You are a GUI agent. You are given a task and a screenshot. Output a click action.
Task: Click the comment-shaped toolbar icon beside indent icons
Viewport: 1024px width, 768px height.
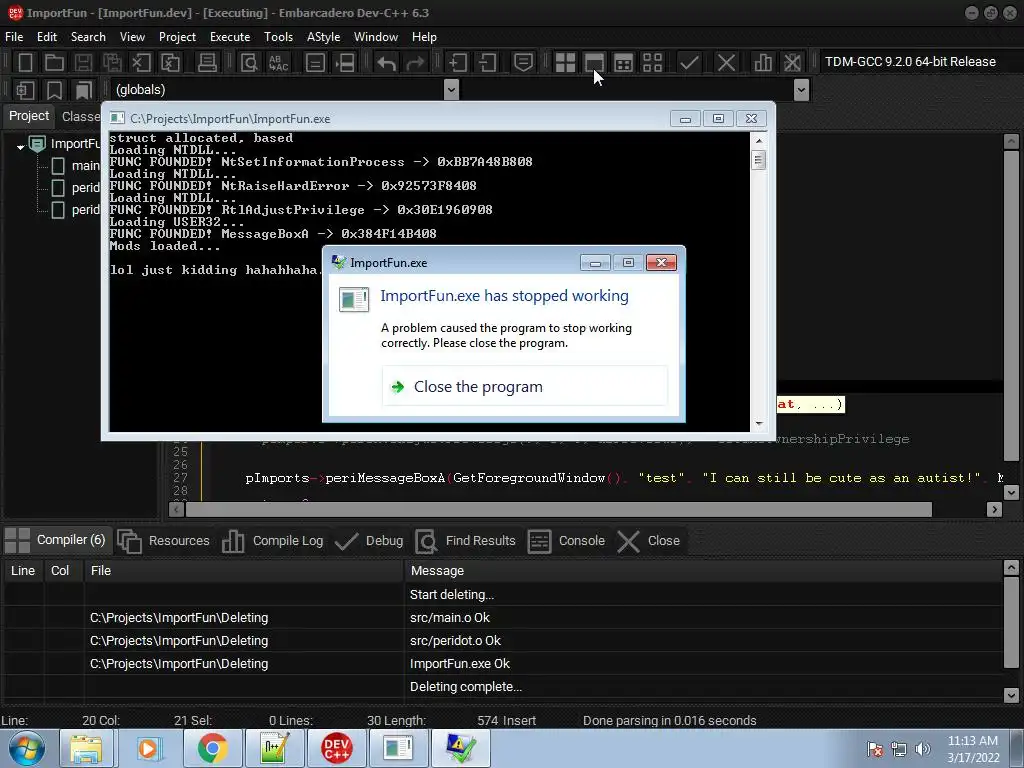(x=523, y=63)
